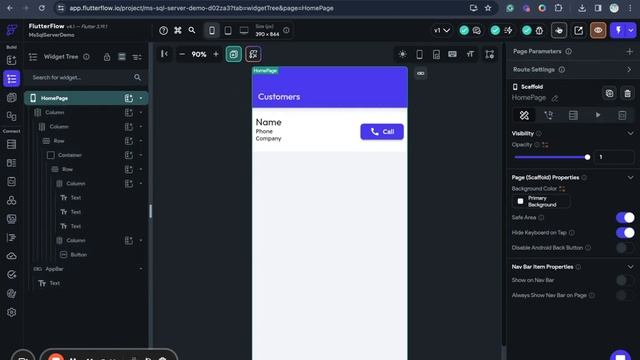
Task: Click the Customers app bar title
Action: (x=279, y=97)
